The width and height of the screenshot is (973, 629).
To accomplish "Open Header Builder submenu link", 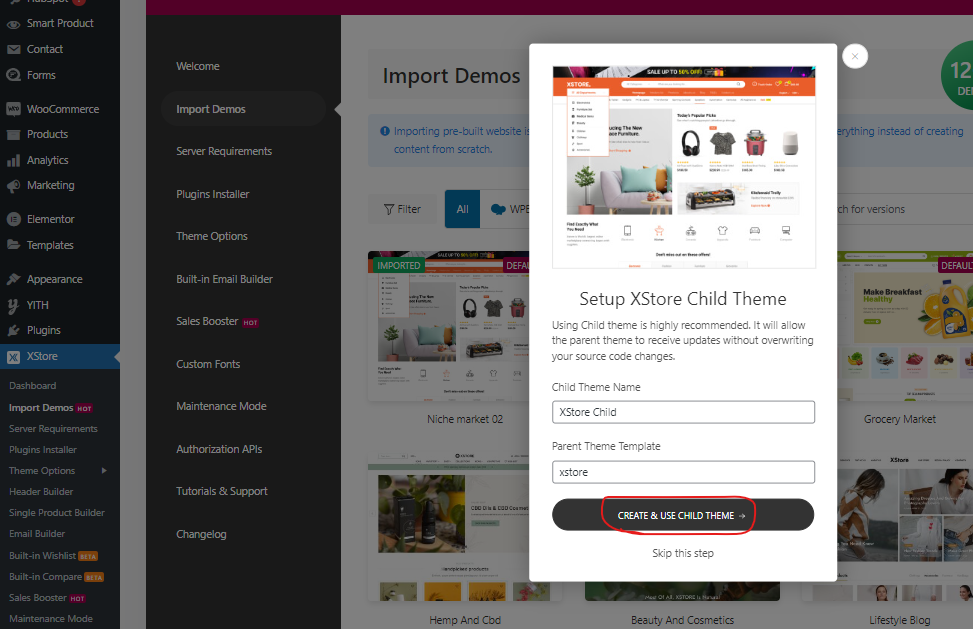I will 41,492.
